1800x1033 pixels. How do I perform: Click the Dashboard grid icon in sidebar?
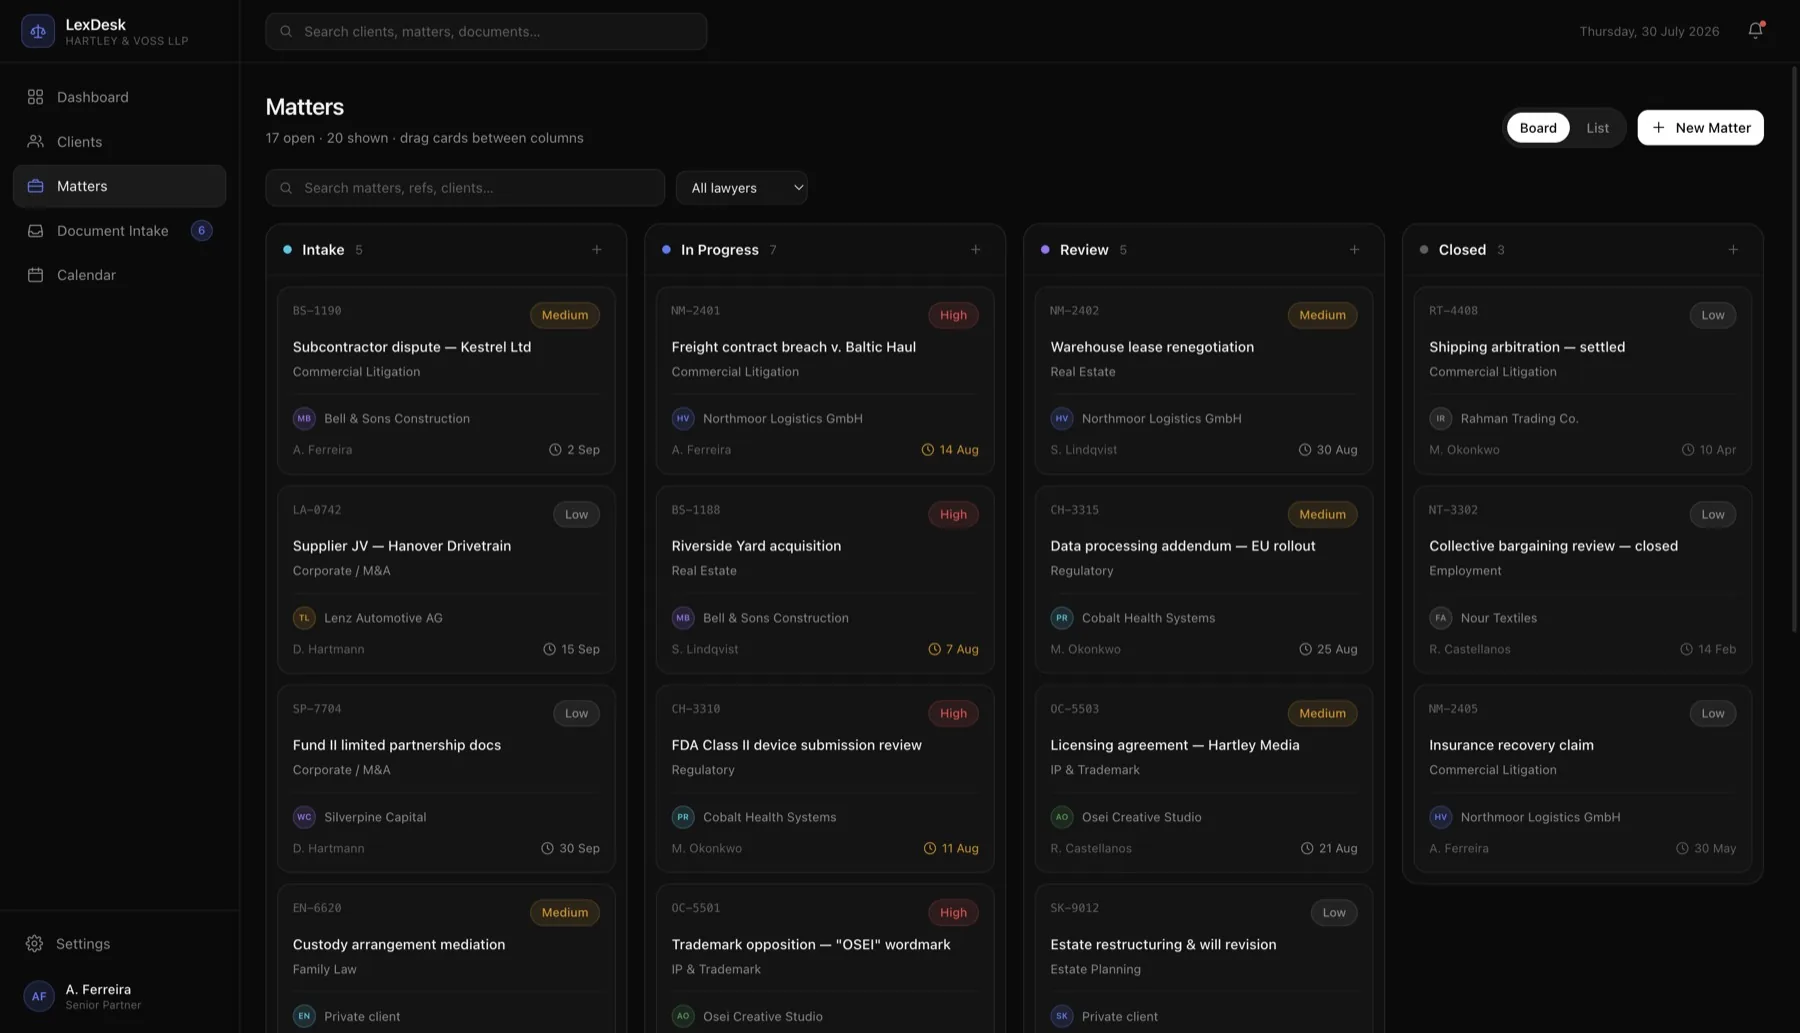pyautogui.click(x=35, y=97)
